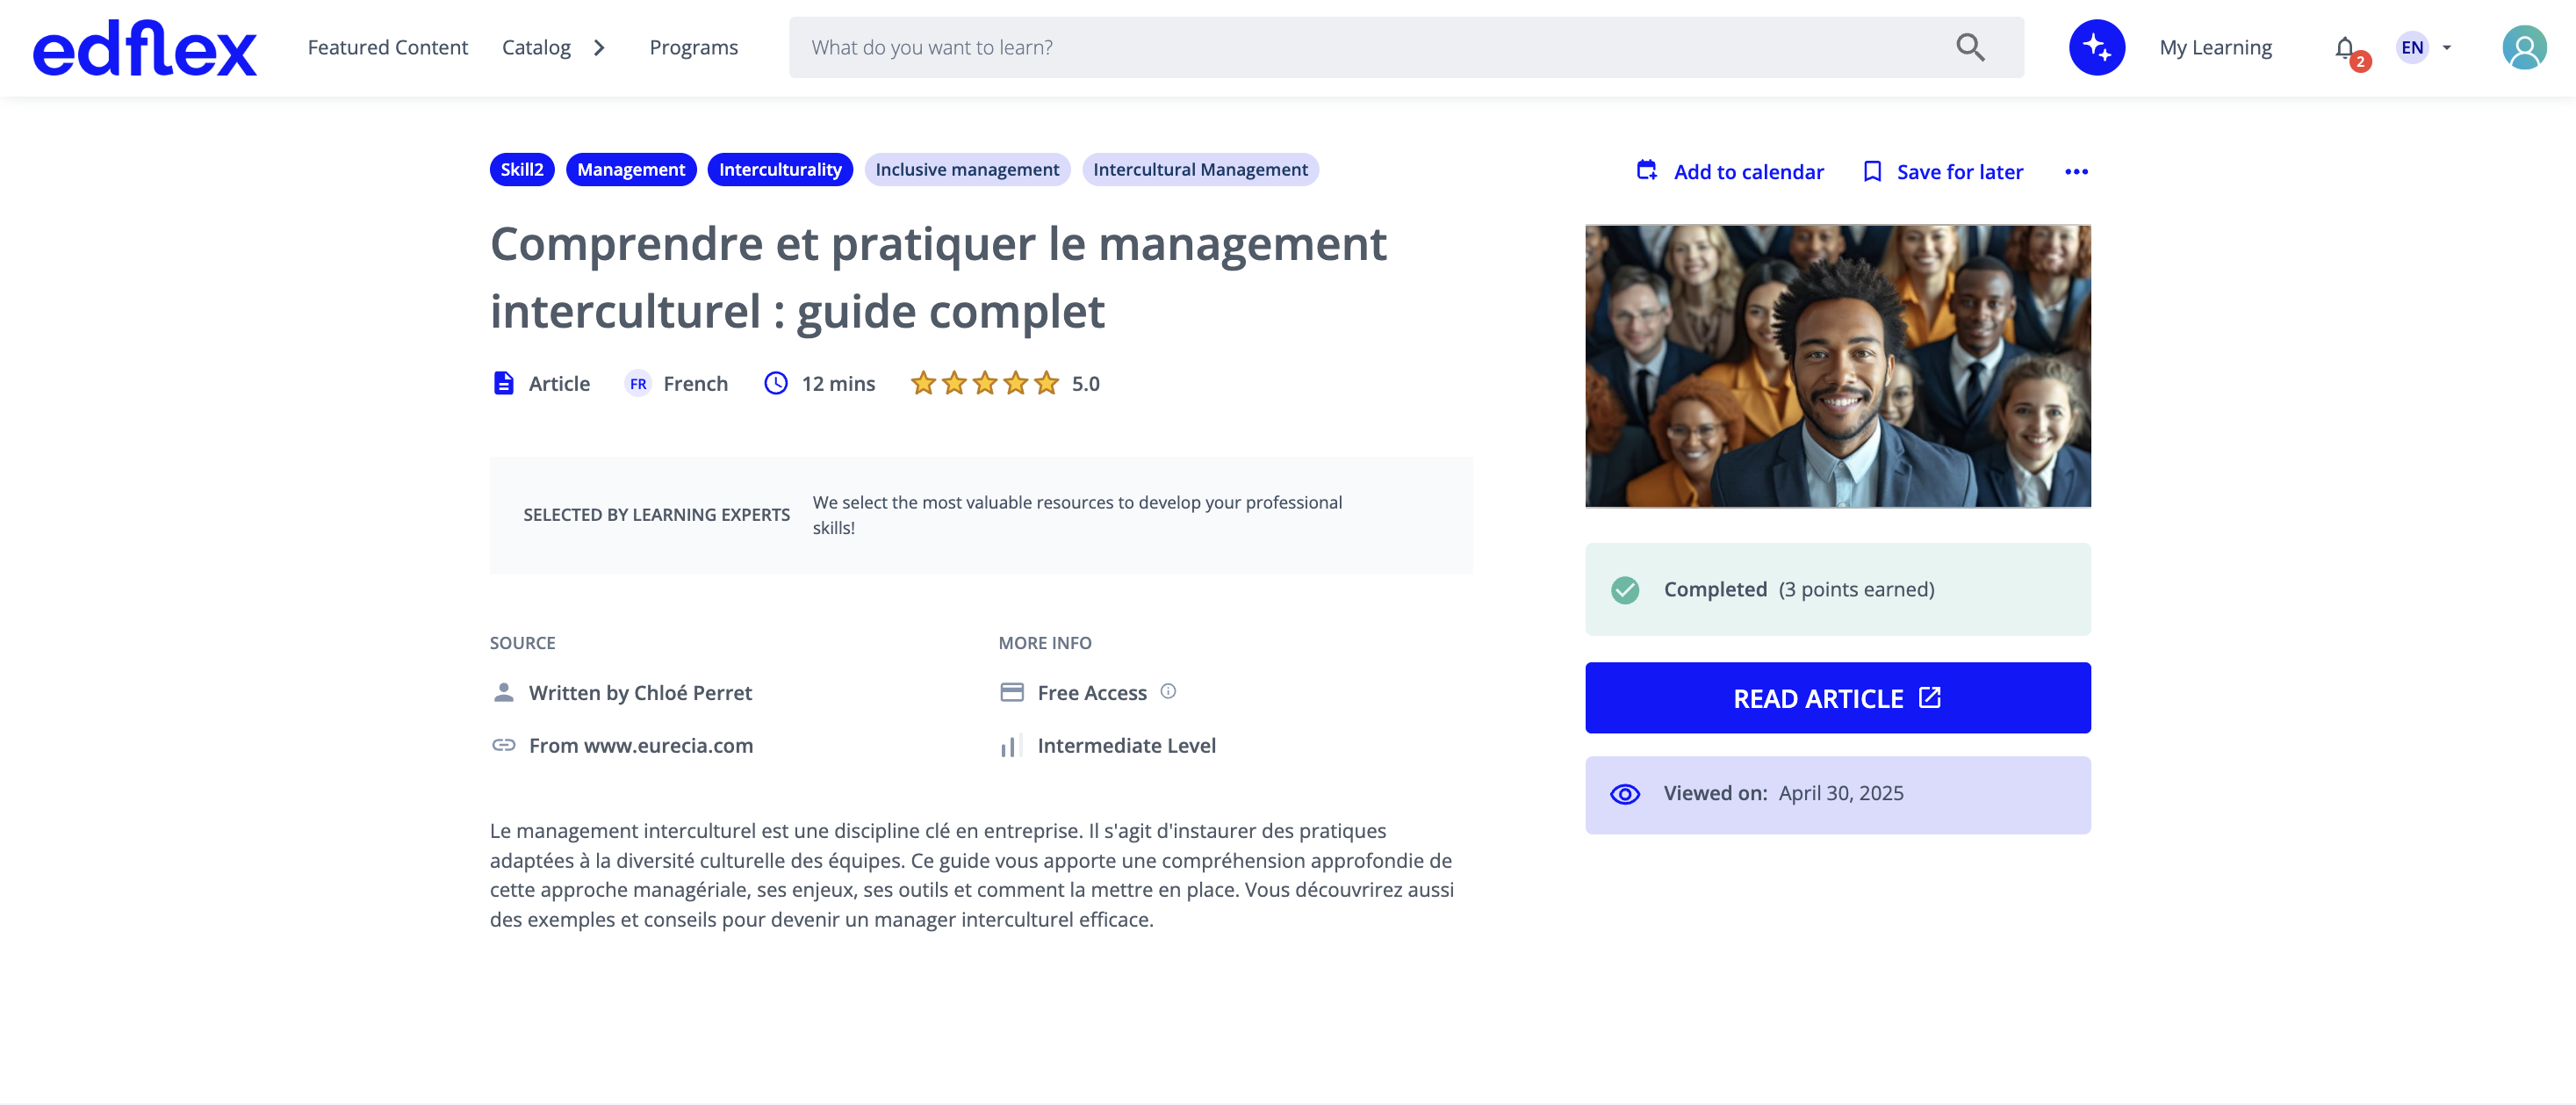Click the Article document icon
Image resolution: width=2576 pixels, height=1105 pixels.
click(503, 383)
